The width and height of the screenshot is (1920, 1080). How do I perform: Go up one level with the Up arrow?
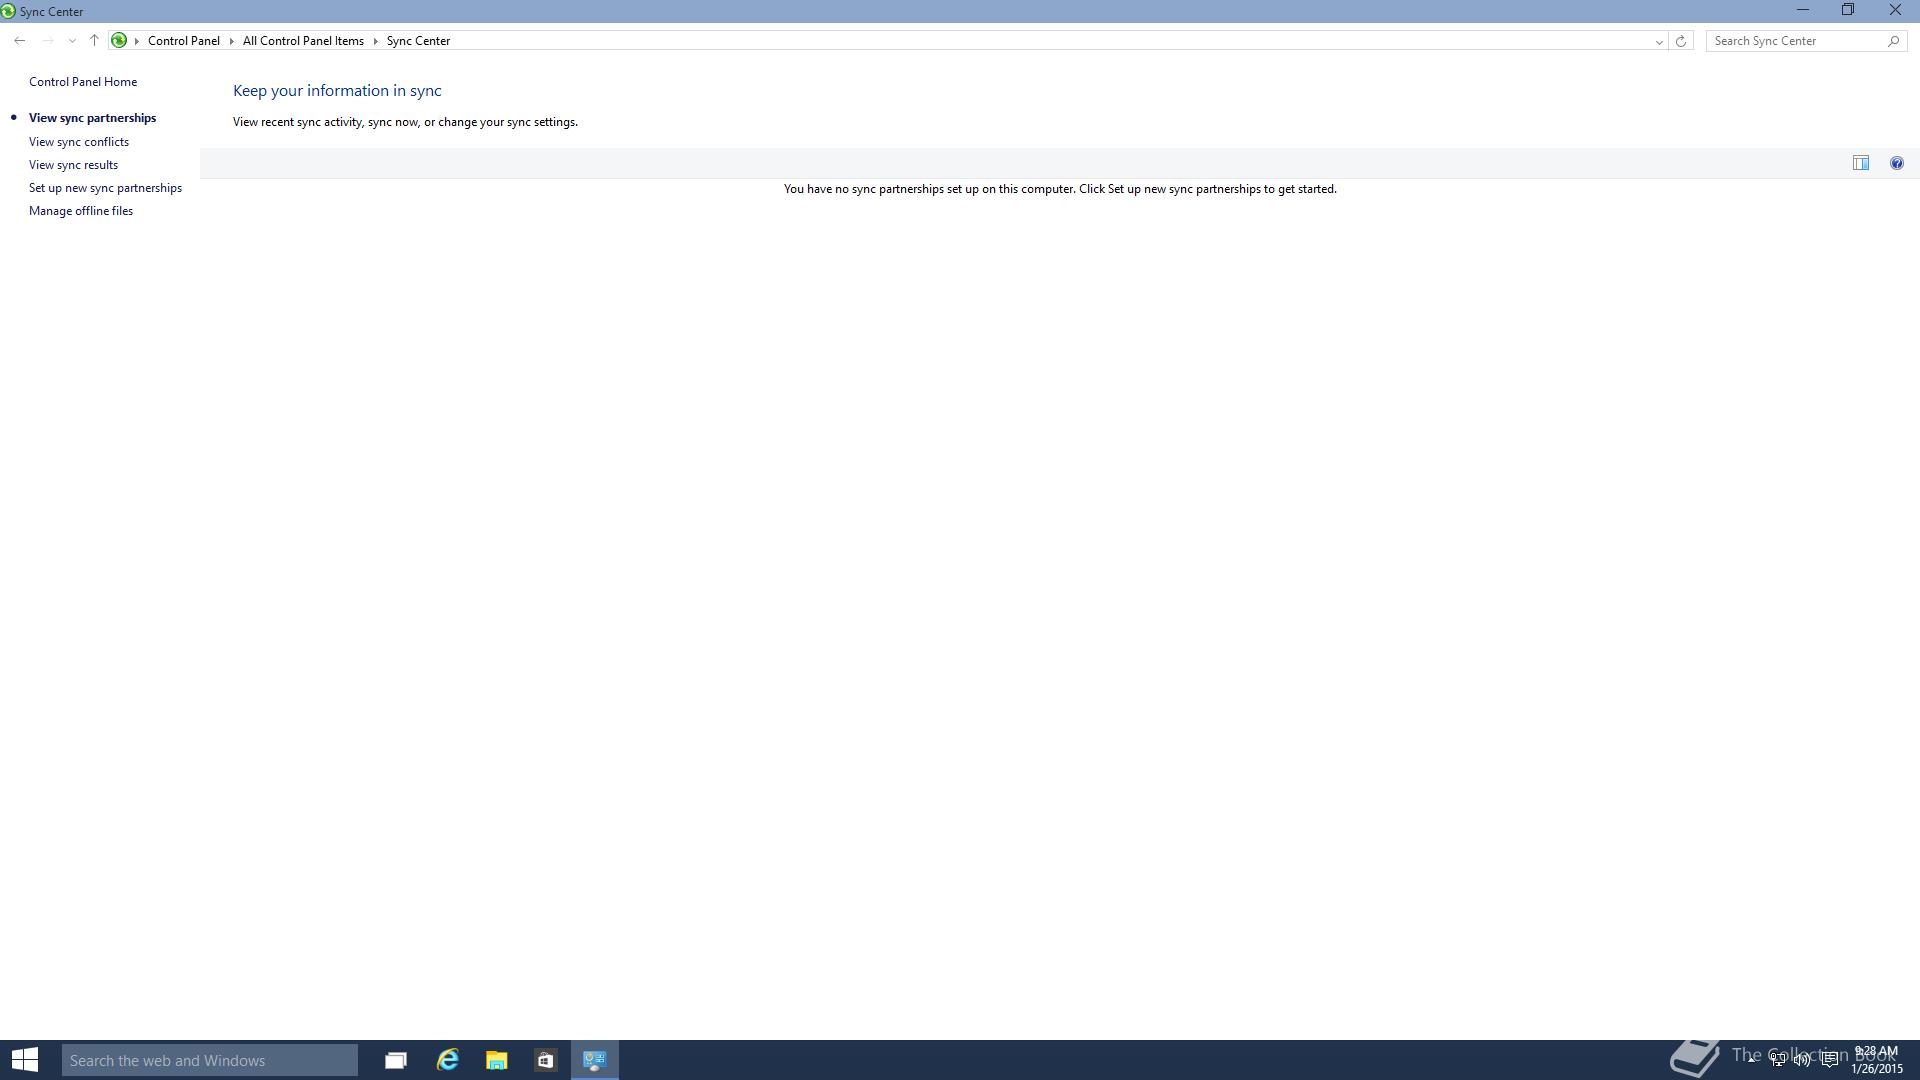coord(94,41)
